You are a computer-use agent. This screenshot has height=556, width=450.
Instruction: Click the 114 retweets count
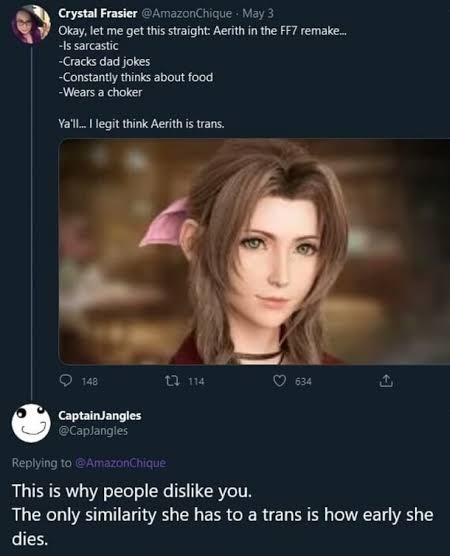coord(196,382)
